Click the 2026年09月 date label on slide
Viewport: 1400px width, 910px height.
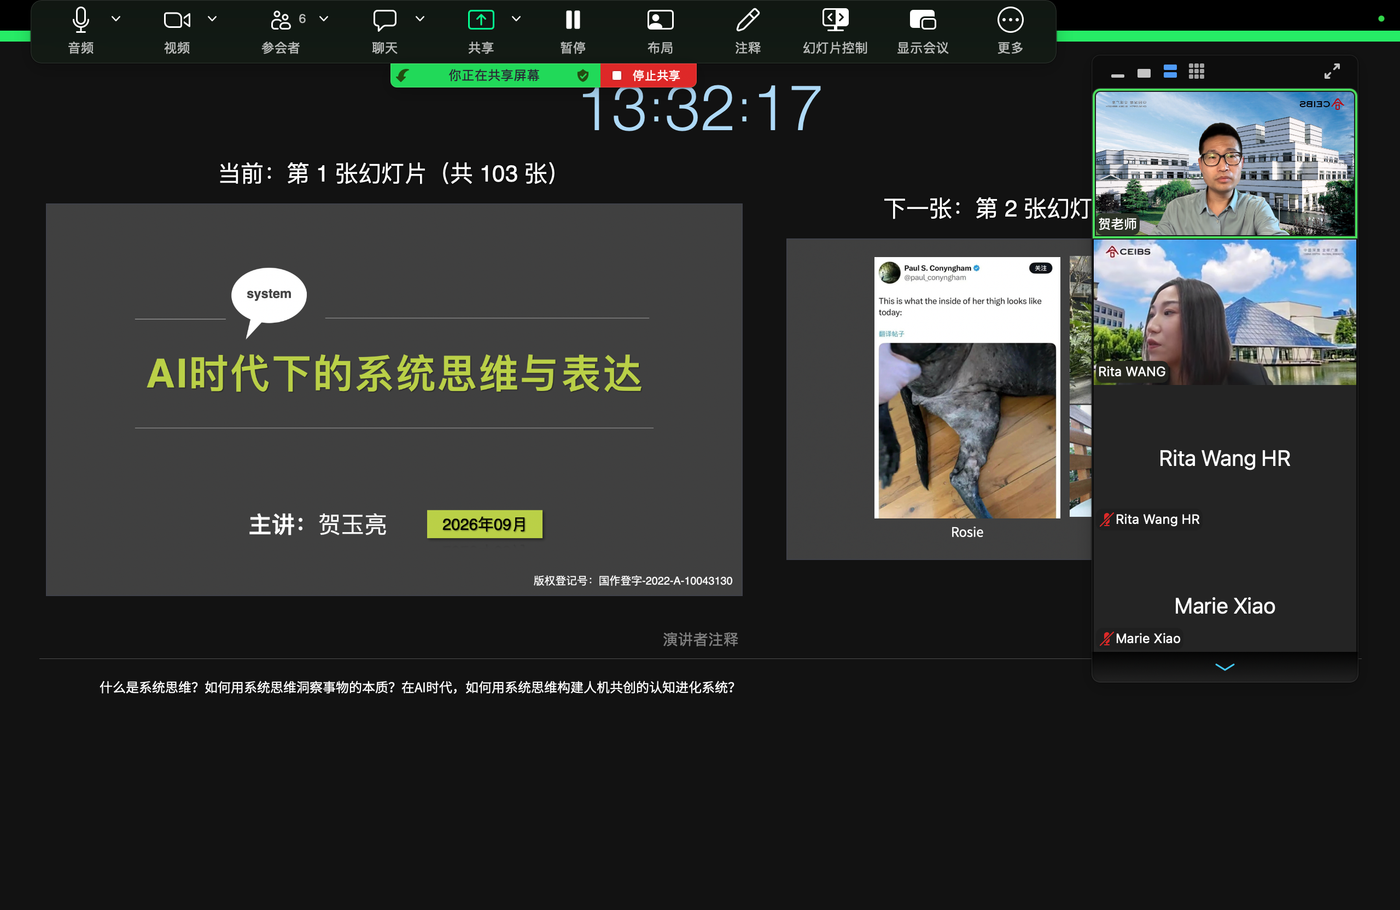pyautogui.click(x=485, y=525)
